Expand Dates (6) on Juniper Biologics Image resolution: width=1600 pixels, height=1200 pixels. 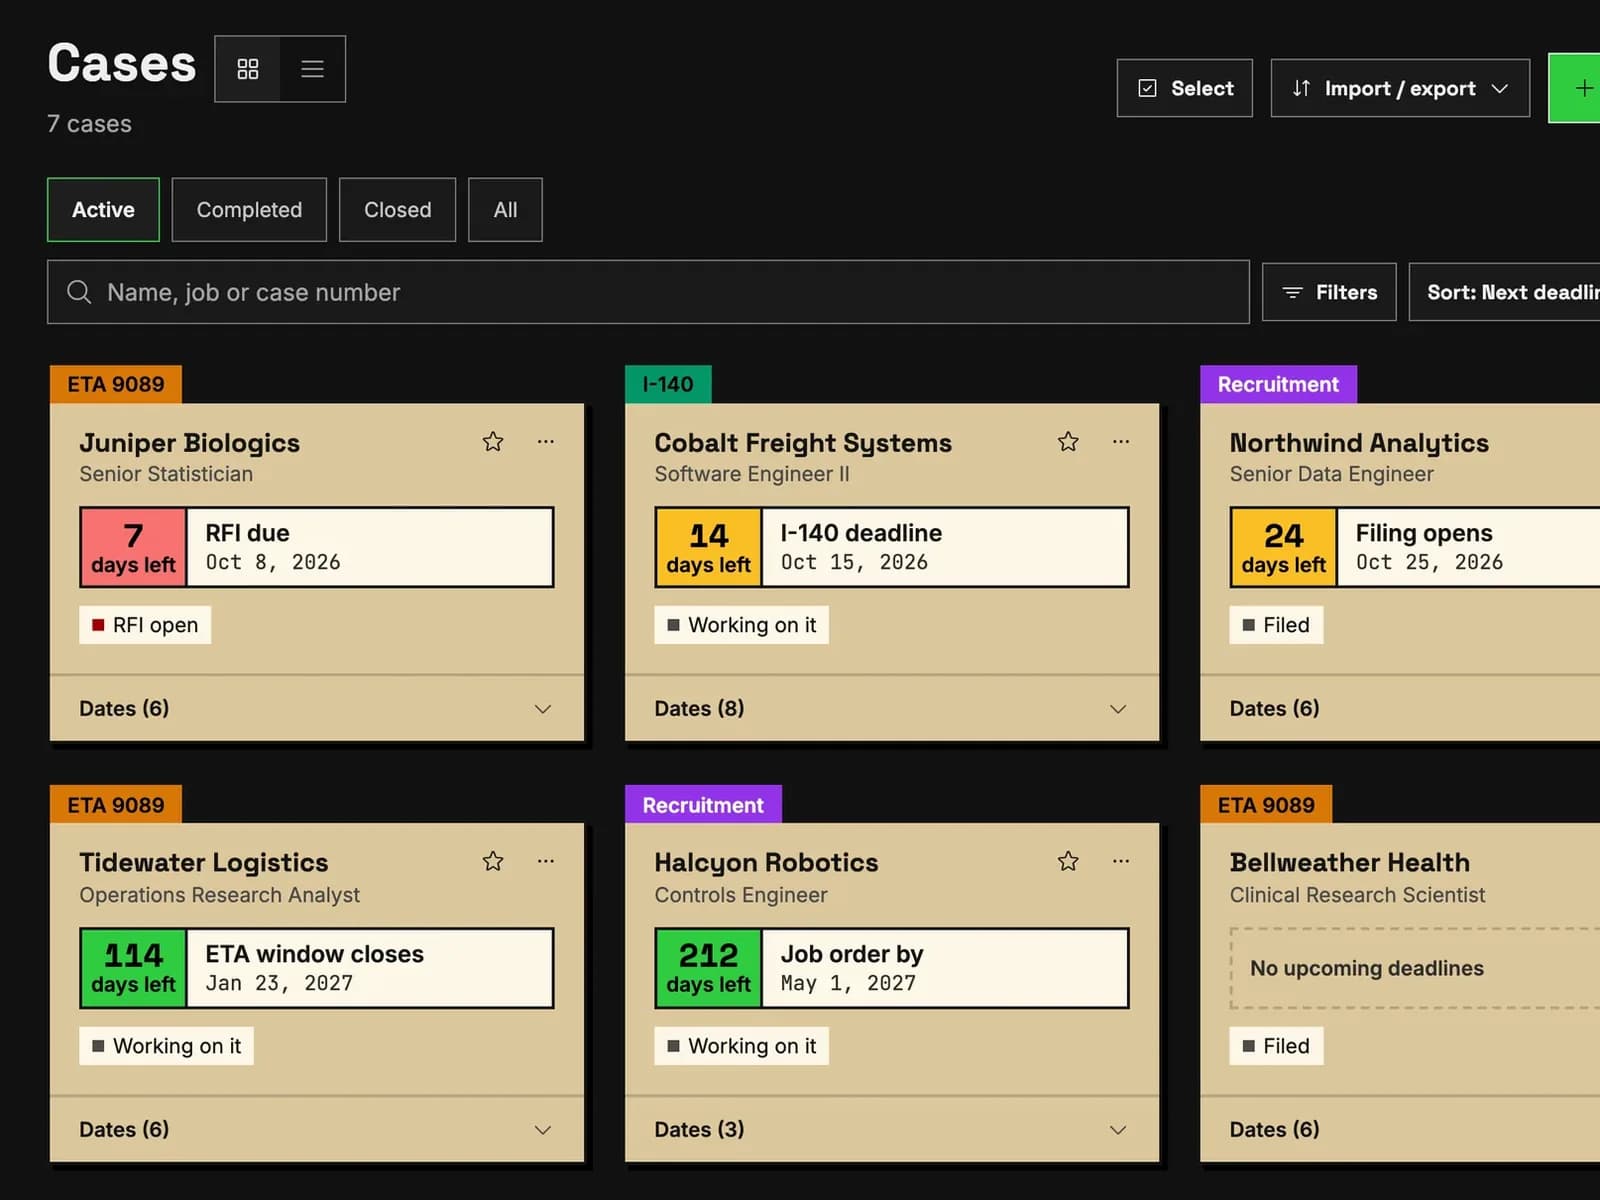pyautogui.click(x=316, y=708)
